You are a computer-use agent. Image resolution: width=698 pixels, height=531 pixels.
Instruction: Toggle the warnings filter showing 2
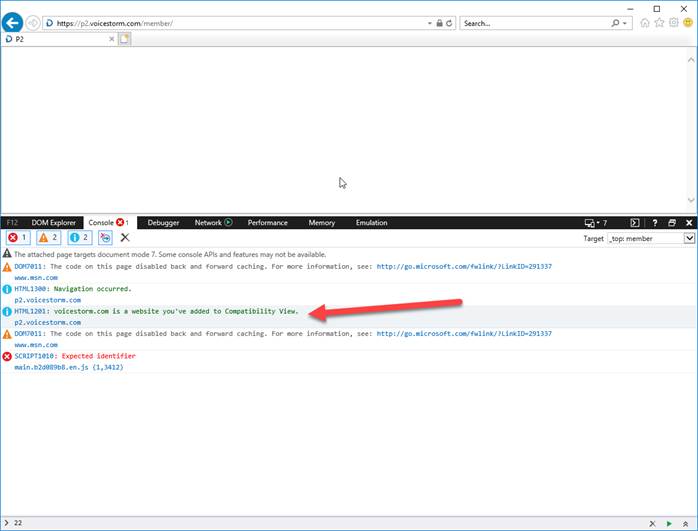click(49, 238)
